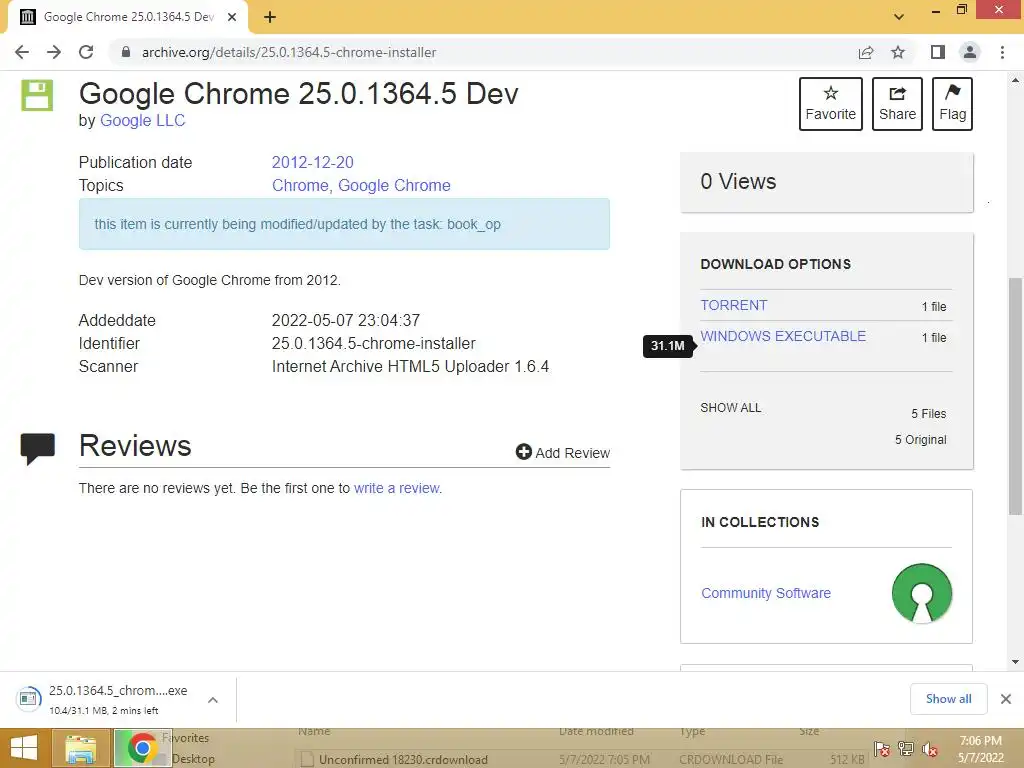Open the write a review link
The image size is (1024, 768).
pyautogui.click(x=397, y=488)
